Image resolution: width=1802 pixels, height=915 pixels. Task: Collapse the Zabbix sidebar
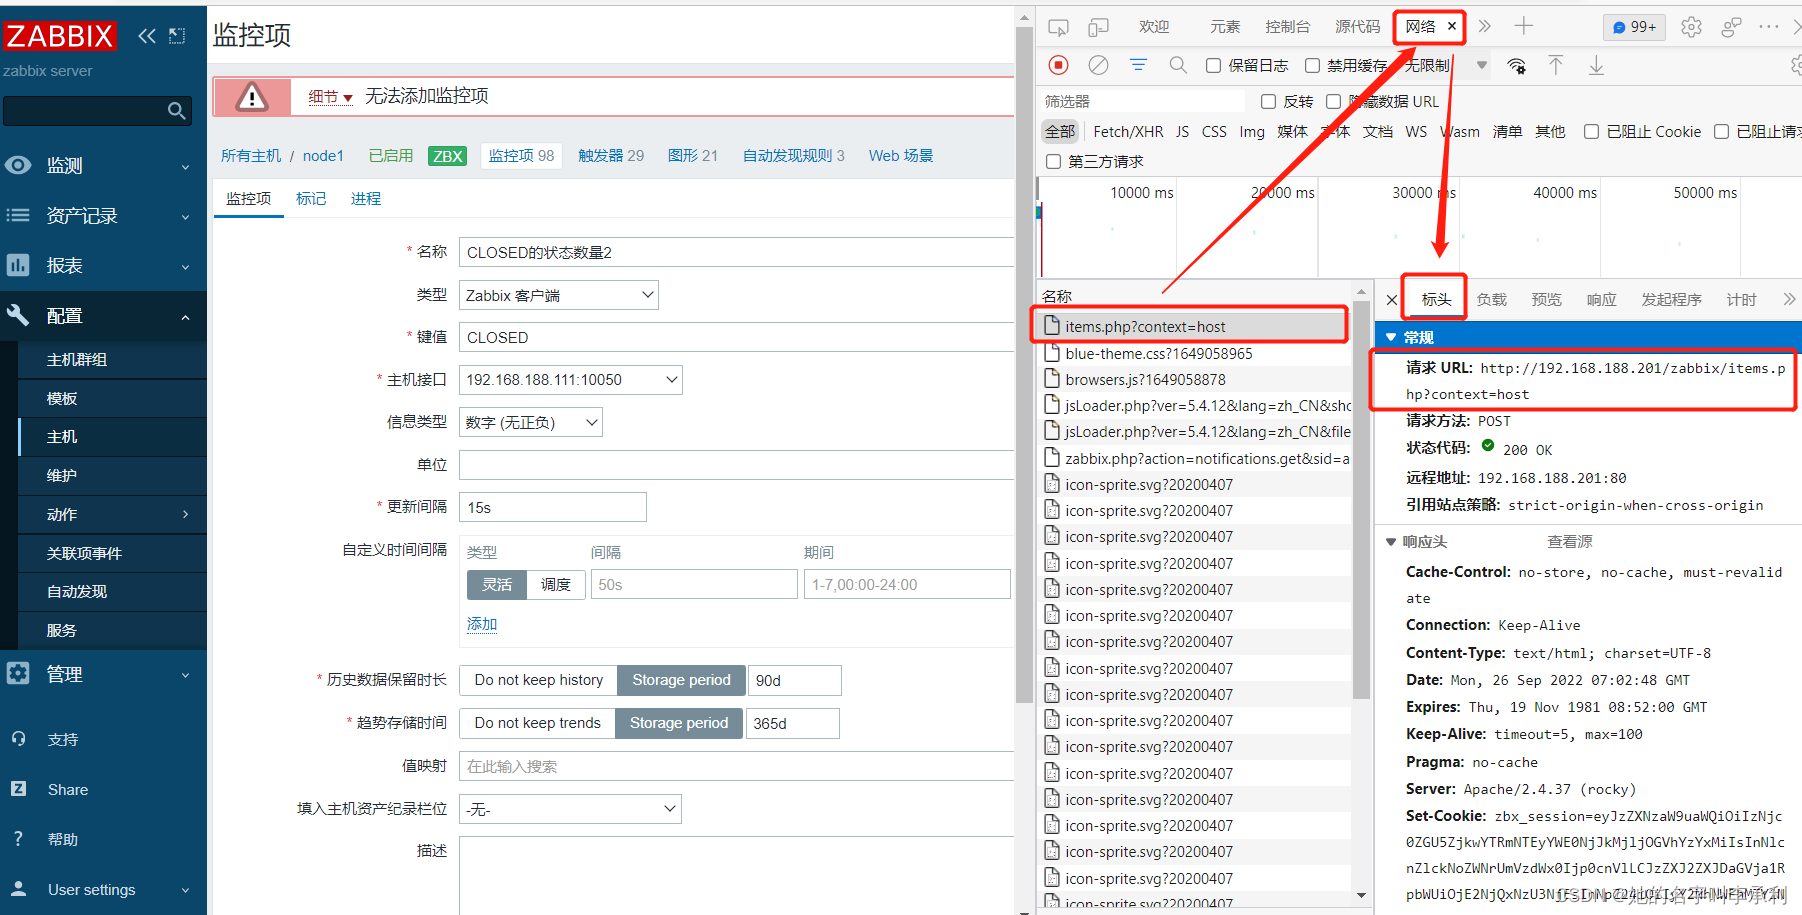147,35
